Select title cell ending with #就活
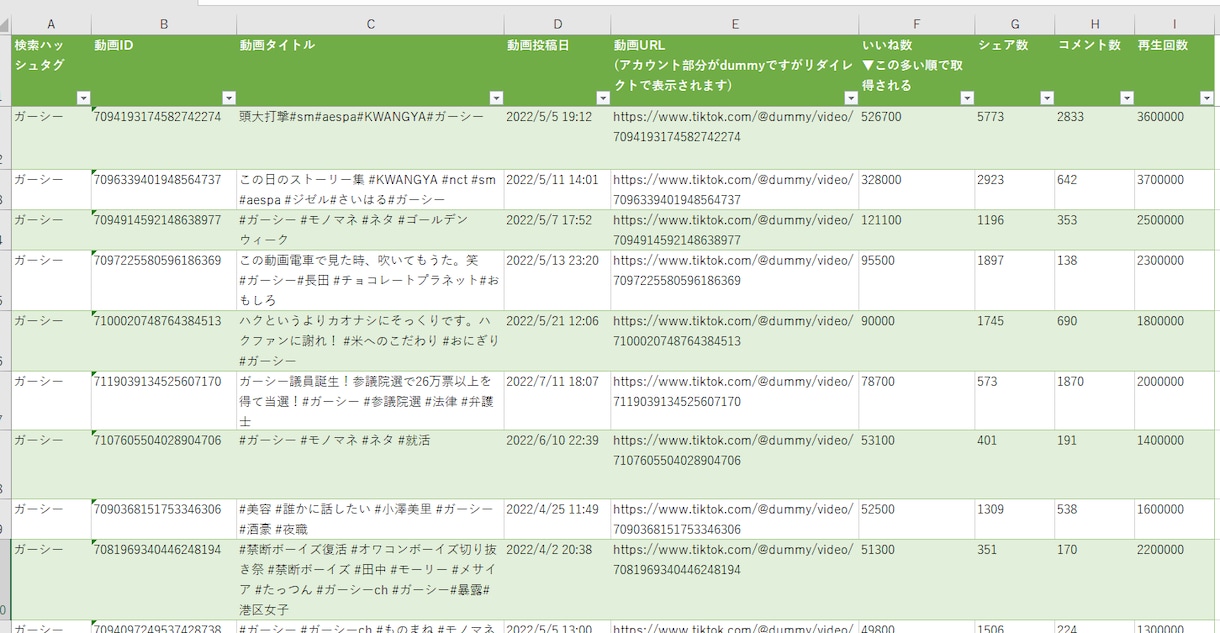This screenshot has height=633, width=1220. [371, 465]
